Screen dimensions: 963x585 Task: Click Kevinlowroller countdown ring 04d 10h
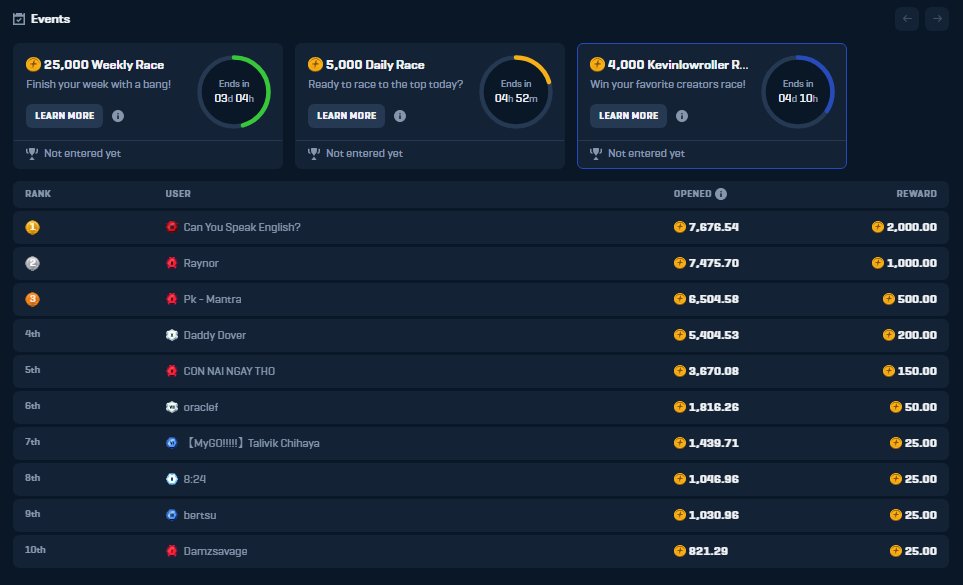click(x=798, y=91)
